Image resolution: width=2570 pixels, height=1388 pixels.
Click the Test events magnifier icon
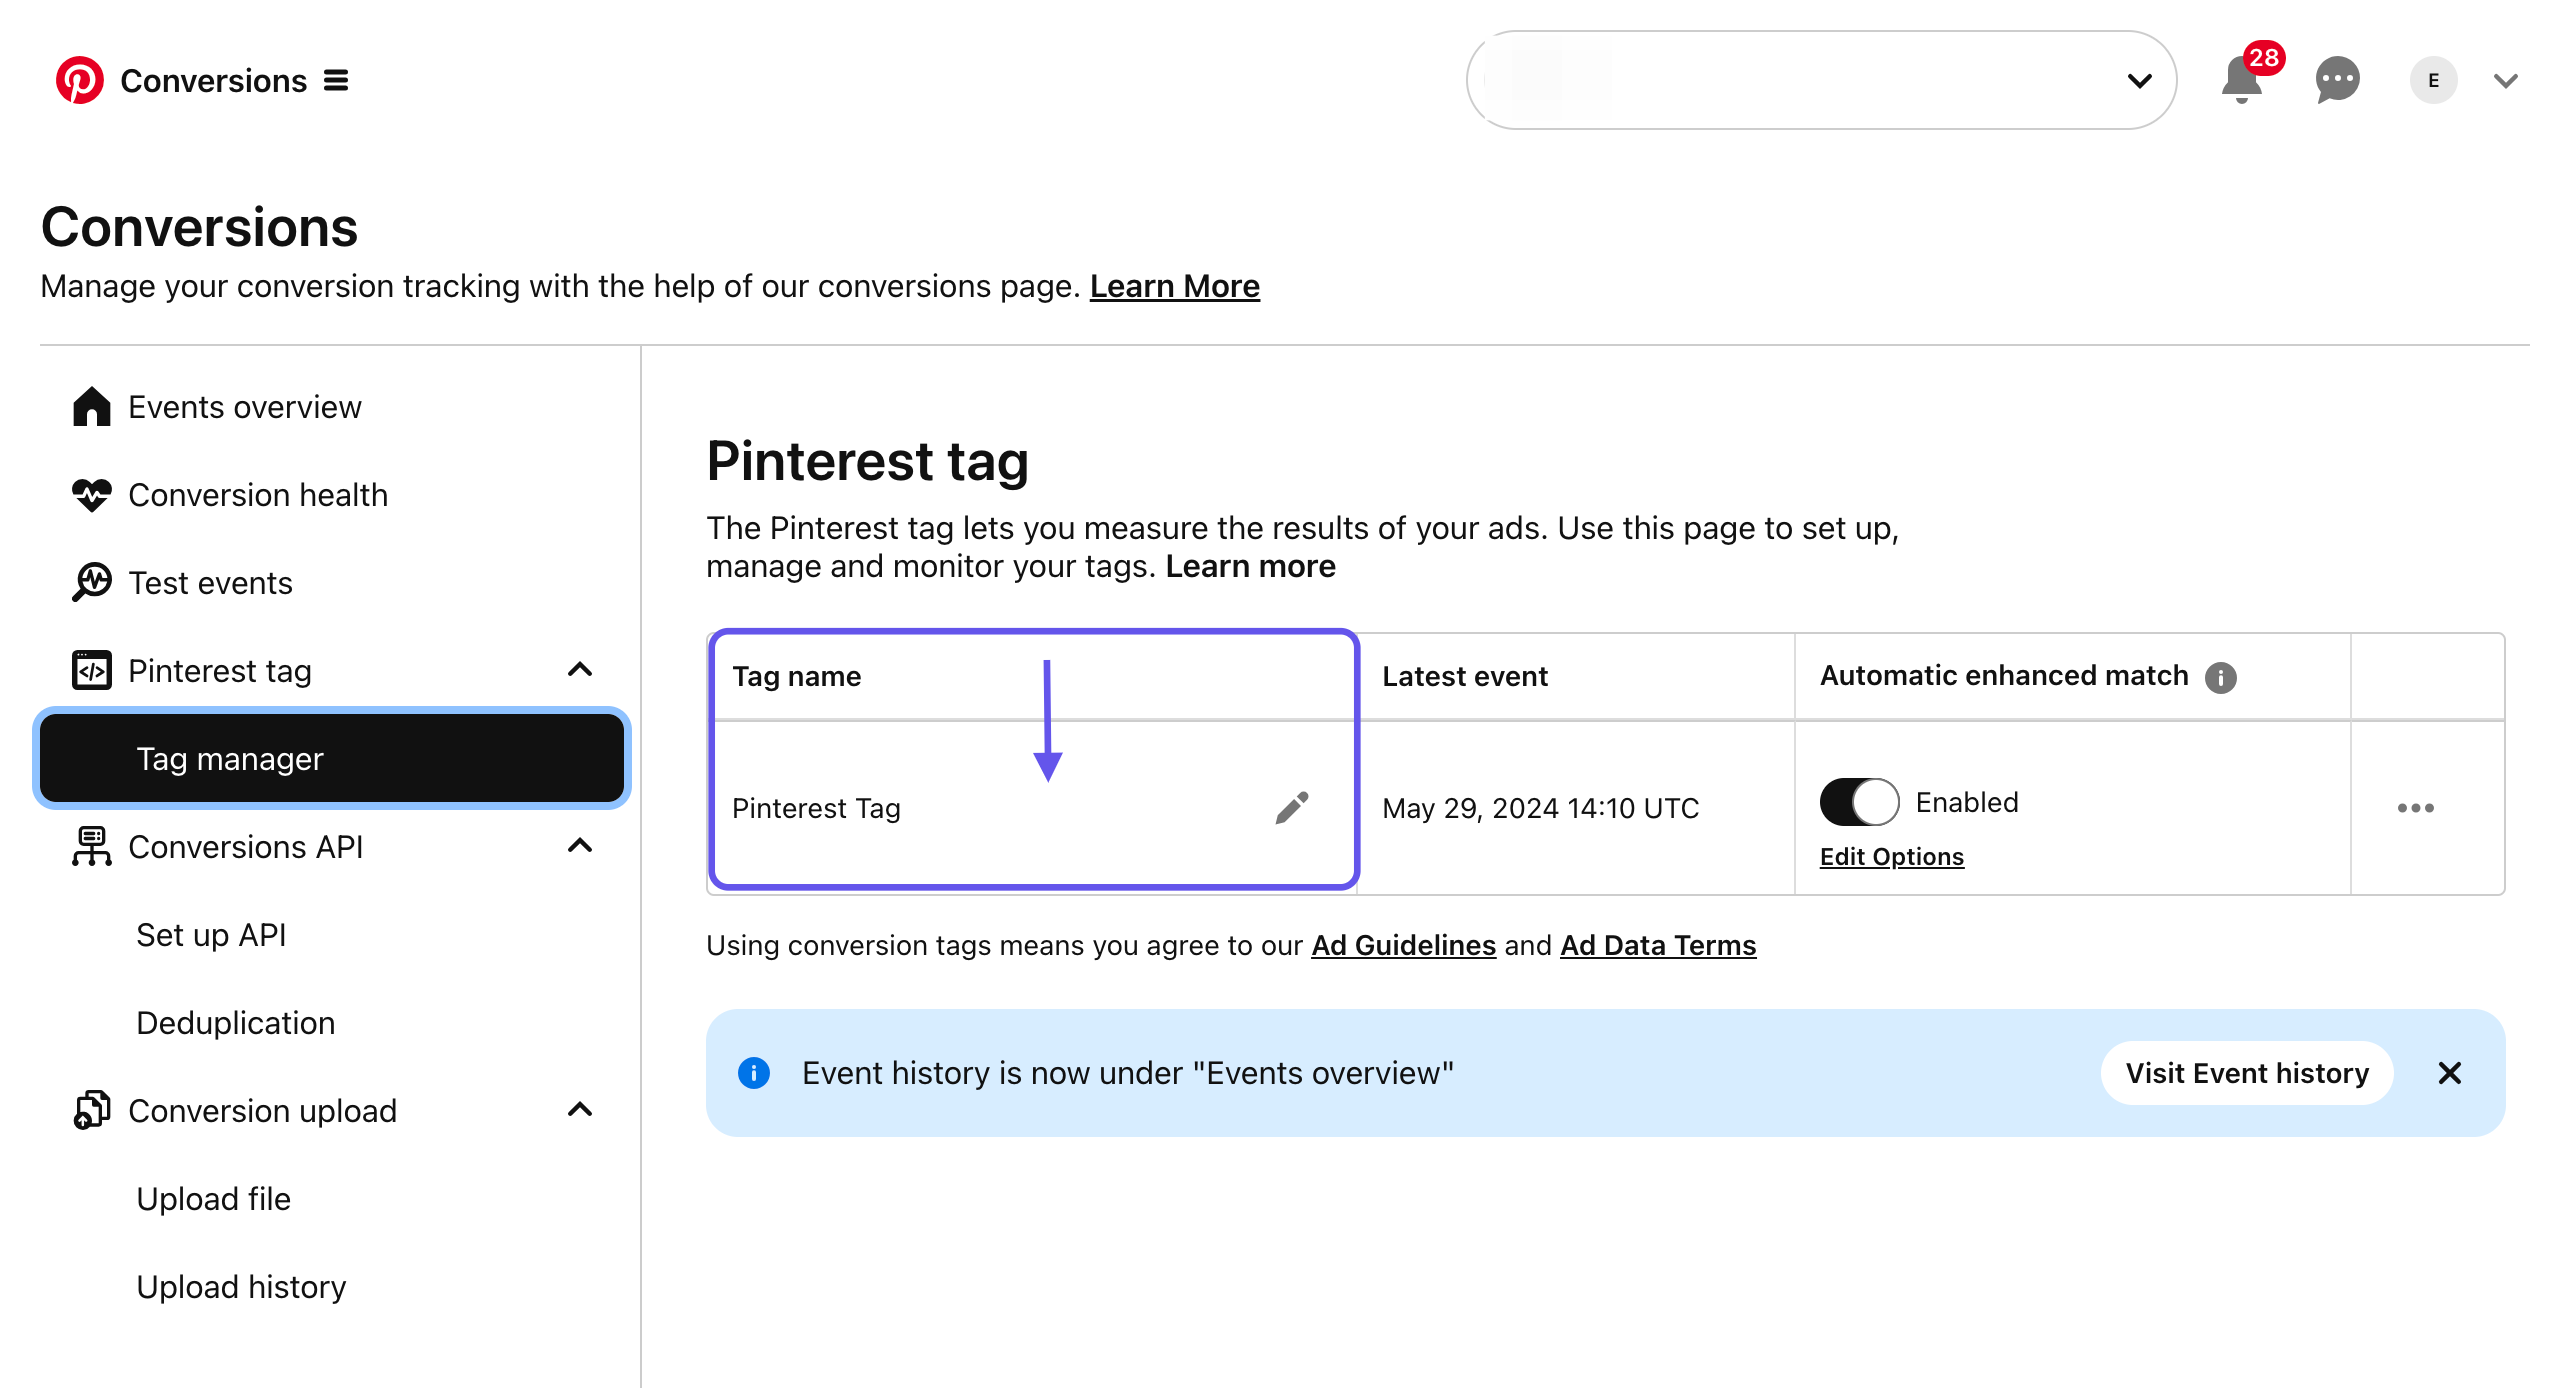click(x=92, y=582)
